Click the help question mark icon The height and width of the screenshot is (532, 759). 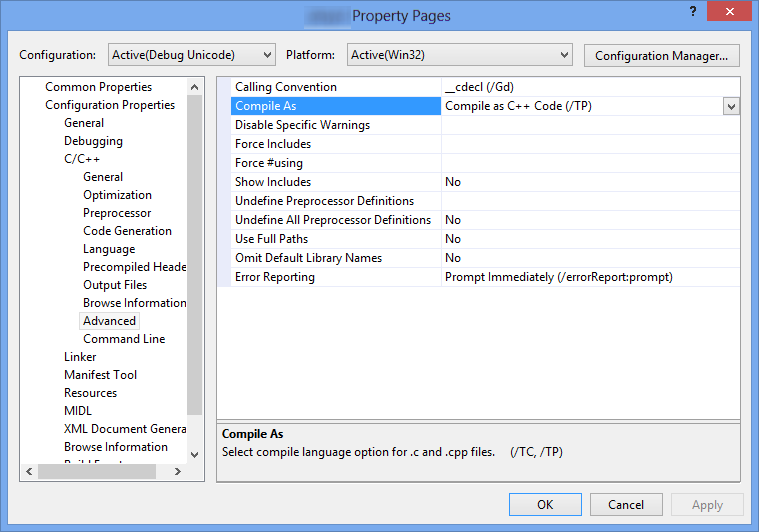pyautogui.click(x=693, y=11)
